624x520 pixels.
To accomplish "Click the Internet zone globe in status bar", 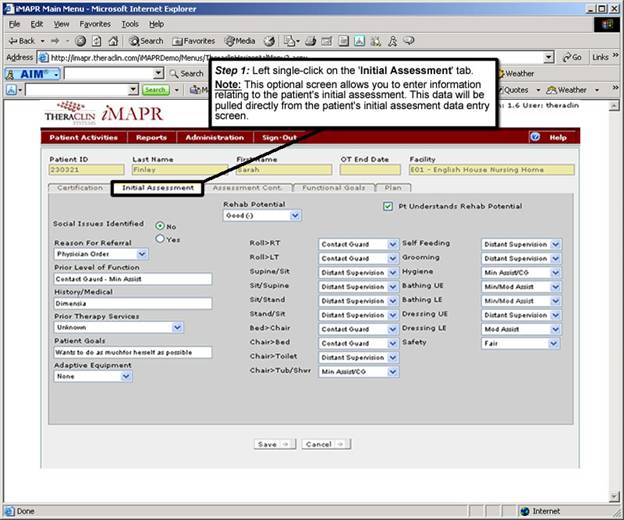I will pos(525,511).
